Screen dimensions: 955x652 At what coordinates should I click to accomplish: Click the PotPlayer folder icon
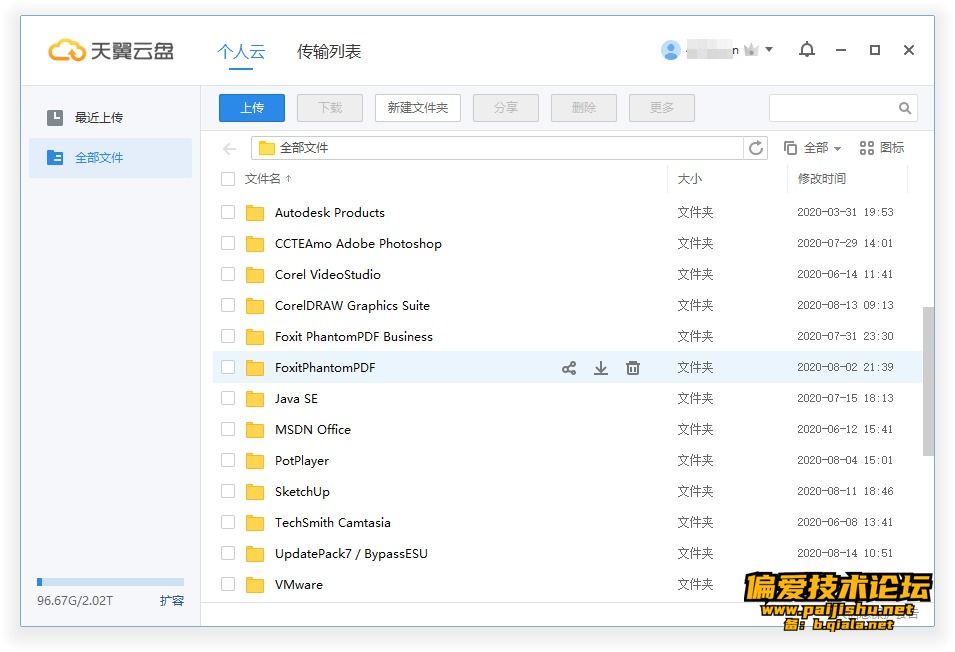[255, 461]
